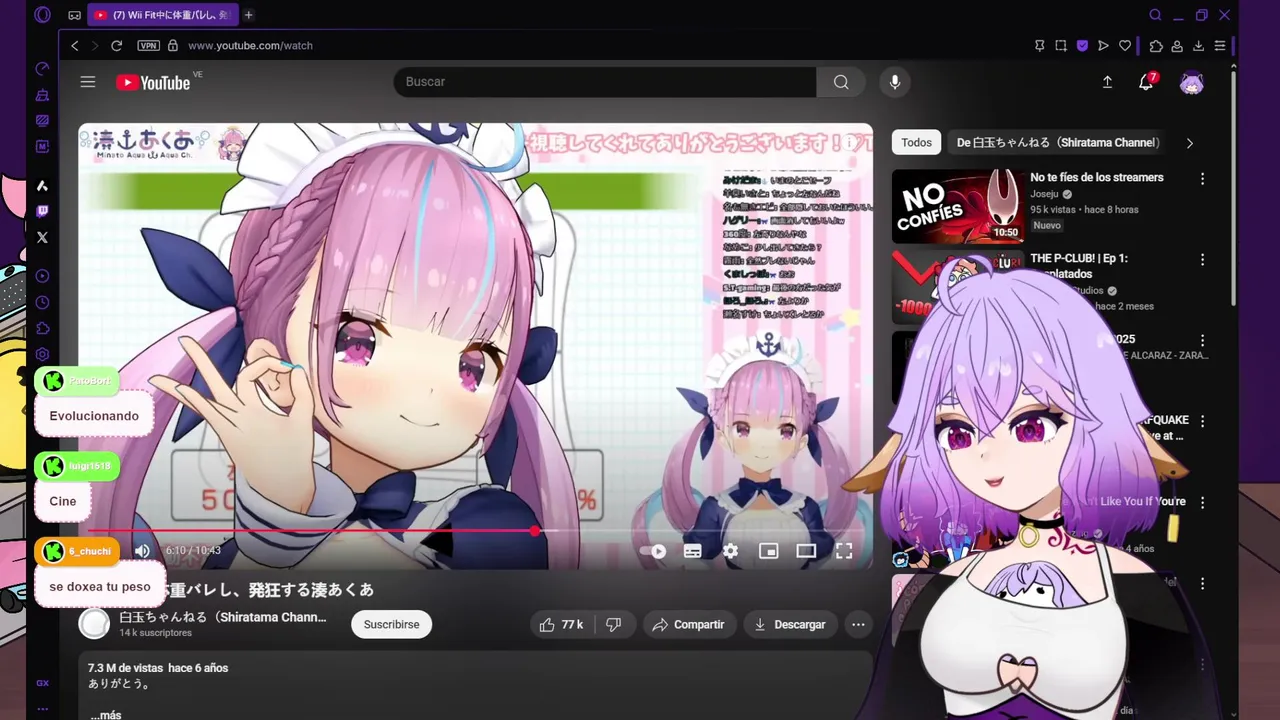Go back to the previous page
The height and width of the screenshot is (720, 1280).
pyautogui.click(x=74, y=45)
